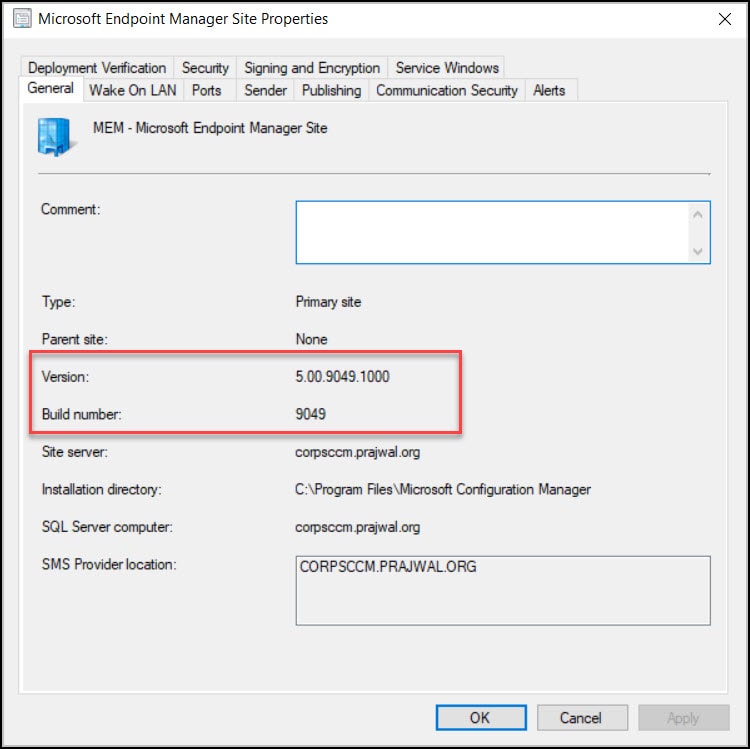Click the build number value 9049
Screen dimensions: 750x749
(x=310, y=414)
